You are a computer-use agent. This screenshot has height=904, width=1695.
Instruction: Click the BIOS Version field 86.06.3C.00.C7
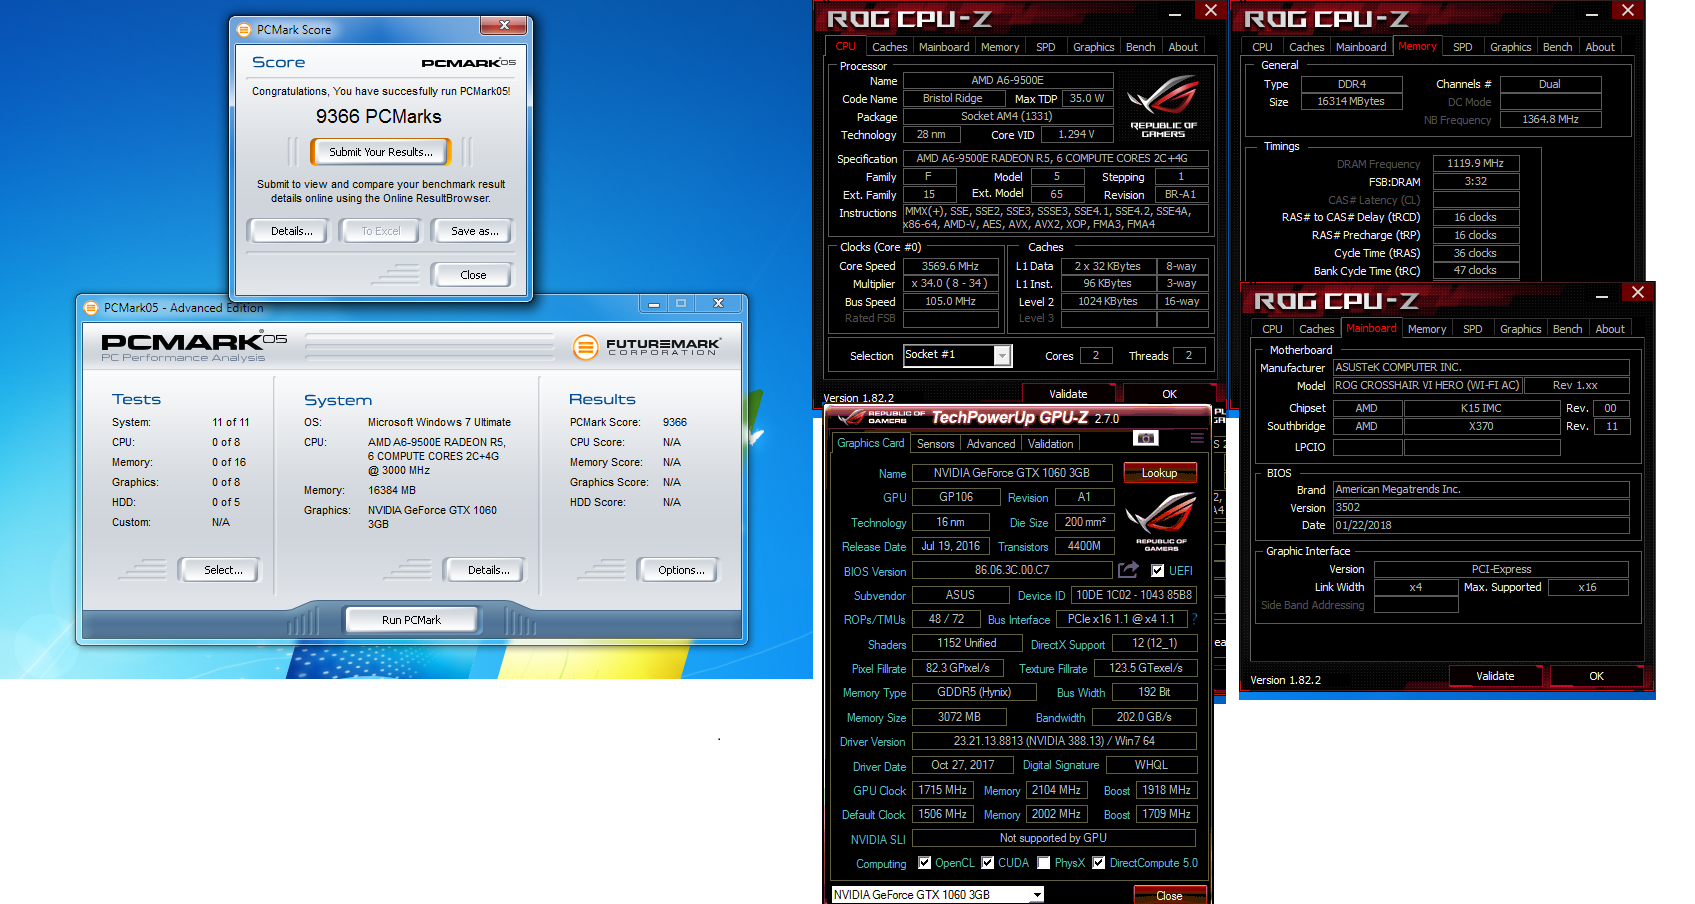point(1012,570)
